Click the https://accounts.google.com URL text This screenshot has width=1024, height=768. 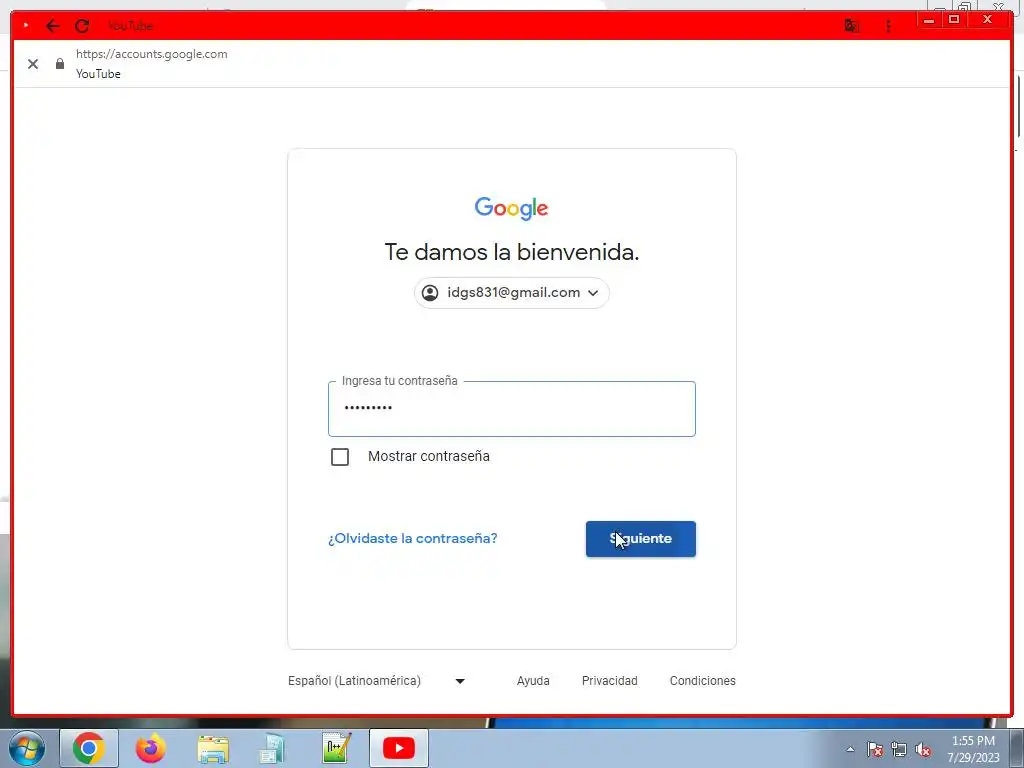coord(152,54)
